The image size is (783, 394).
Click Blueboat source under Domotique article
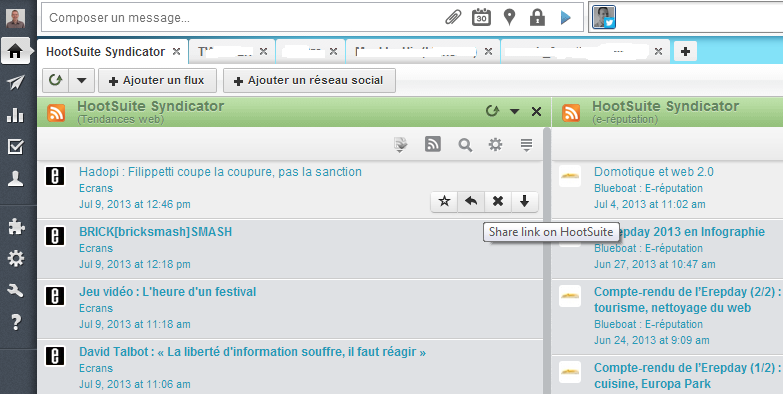(648, 188)
